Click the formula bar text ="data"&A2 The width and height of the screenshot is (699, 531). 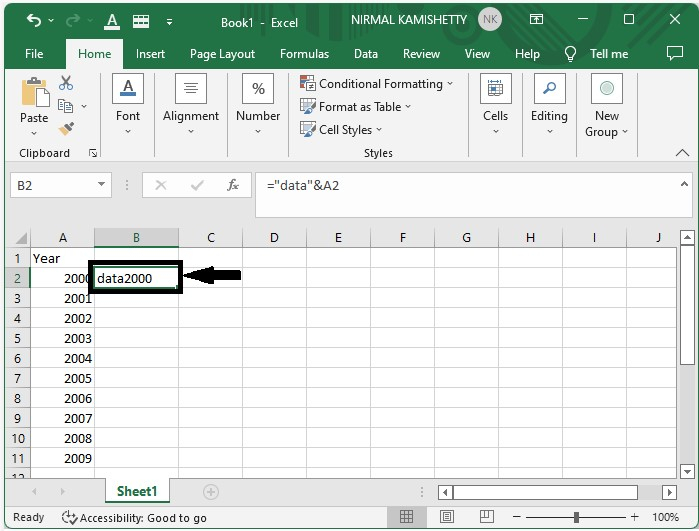point(303,185)
